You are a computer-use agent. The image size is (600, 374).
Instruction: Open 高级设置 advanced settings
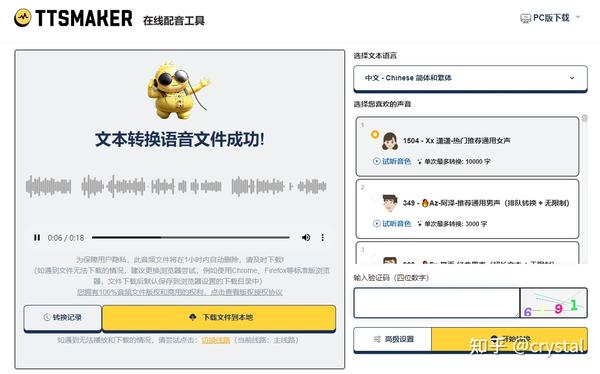pyautogui.click(x=393, y=339)
